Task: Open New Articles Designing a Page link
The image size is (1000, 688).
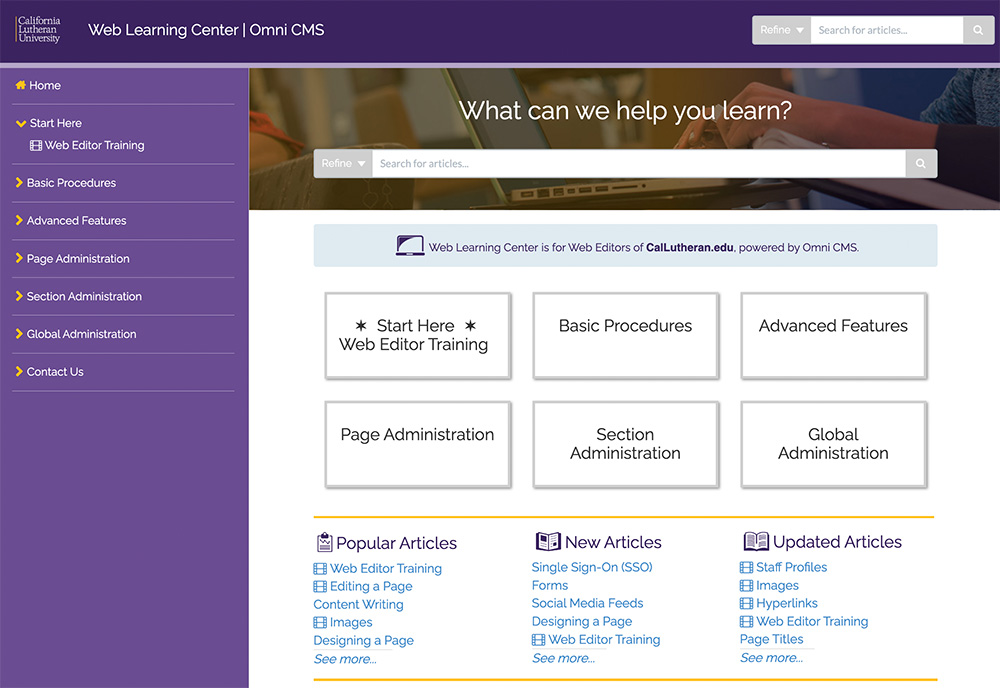Action: tap(582, 621)
